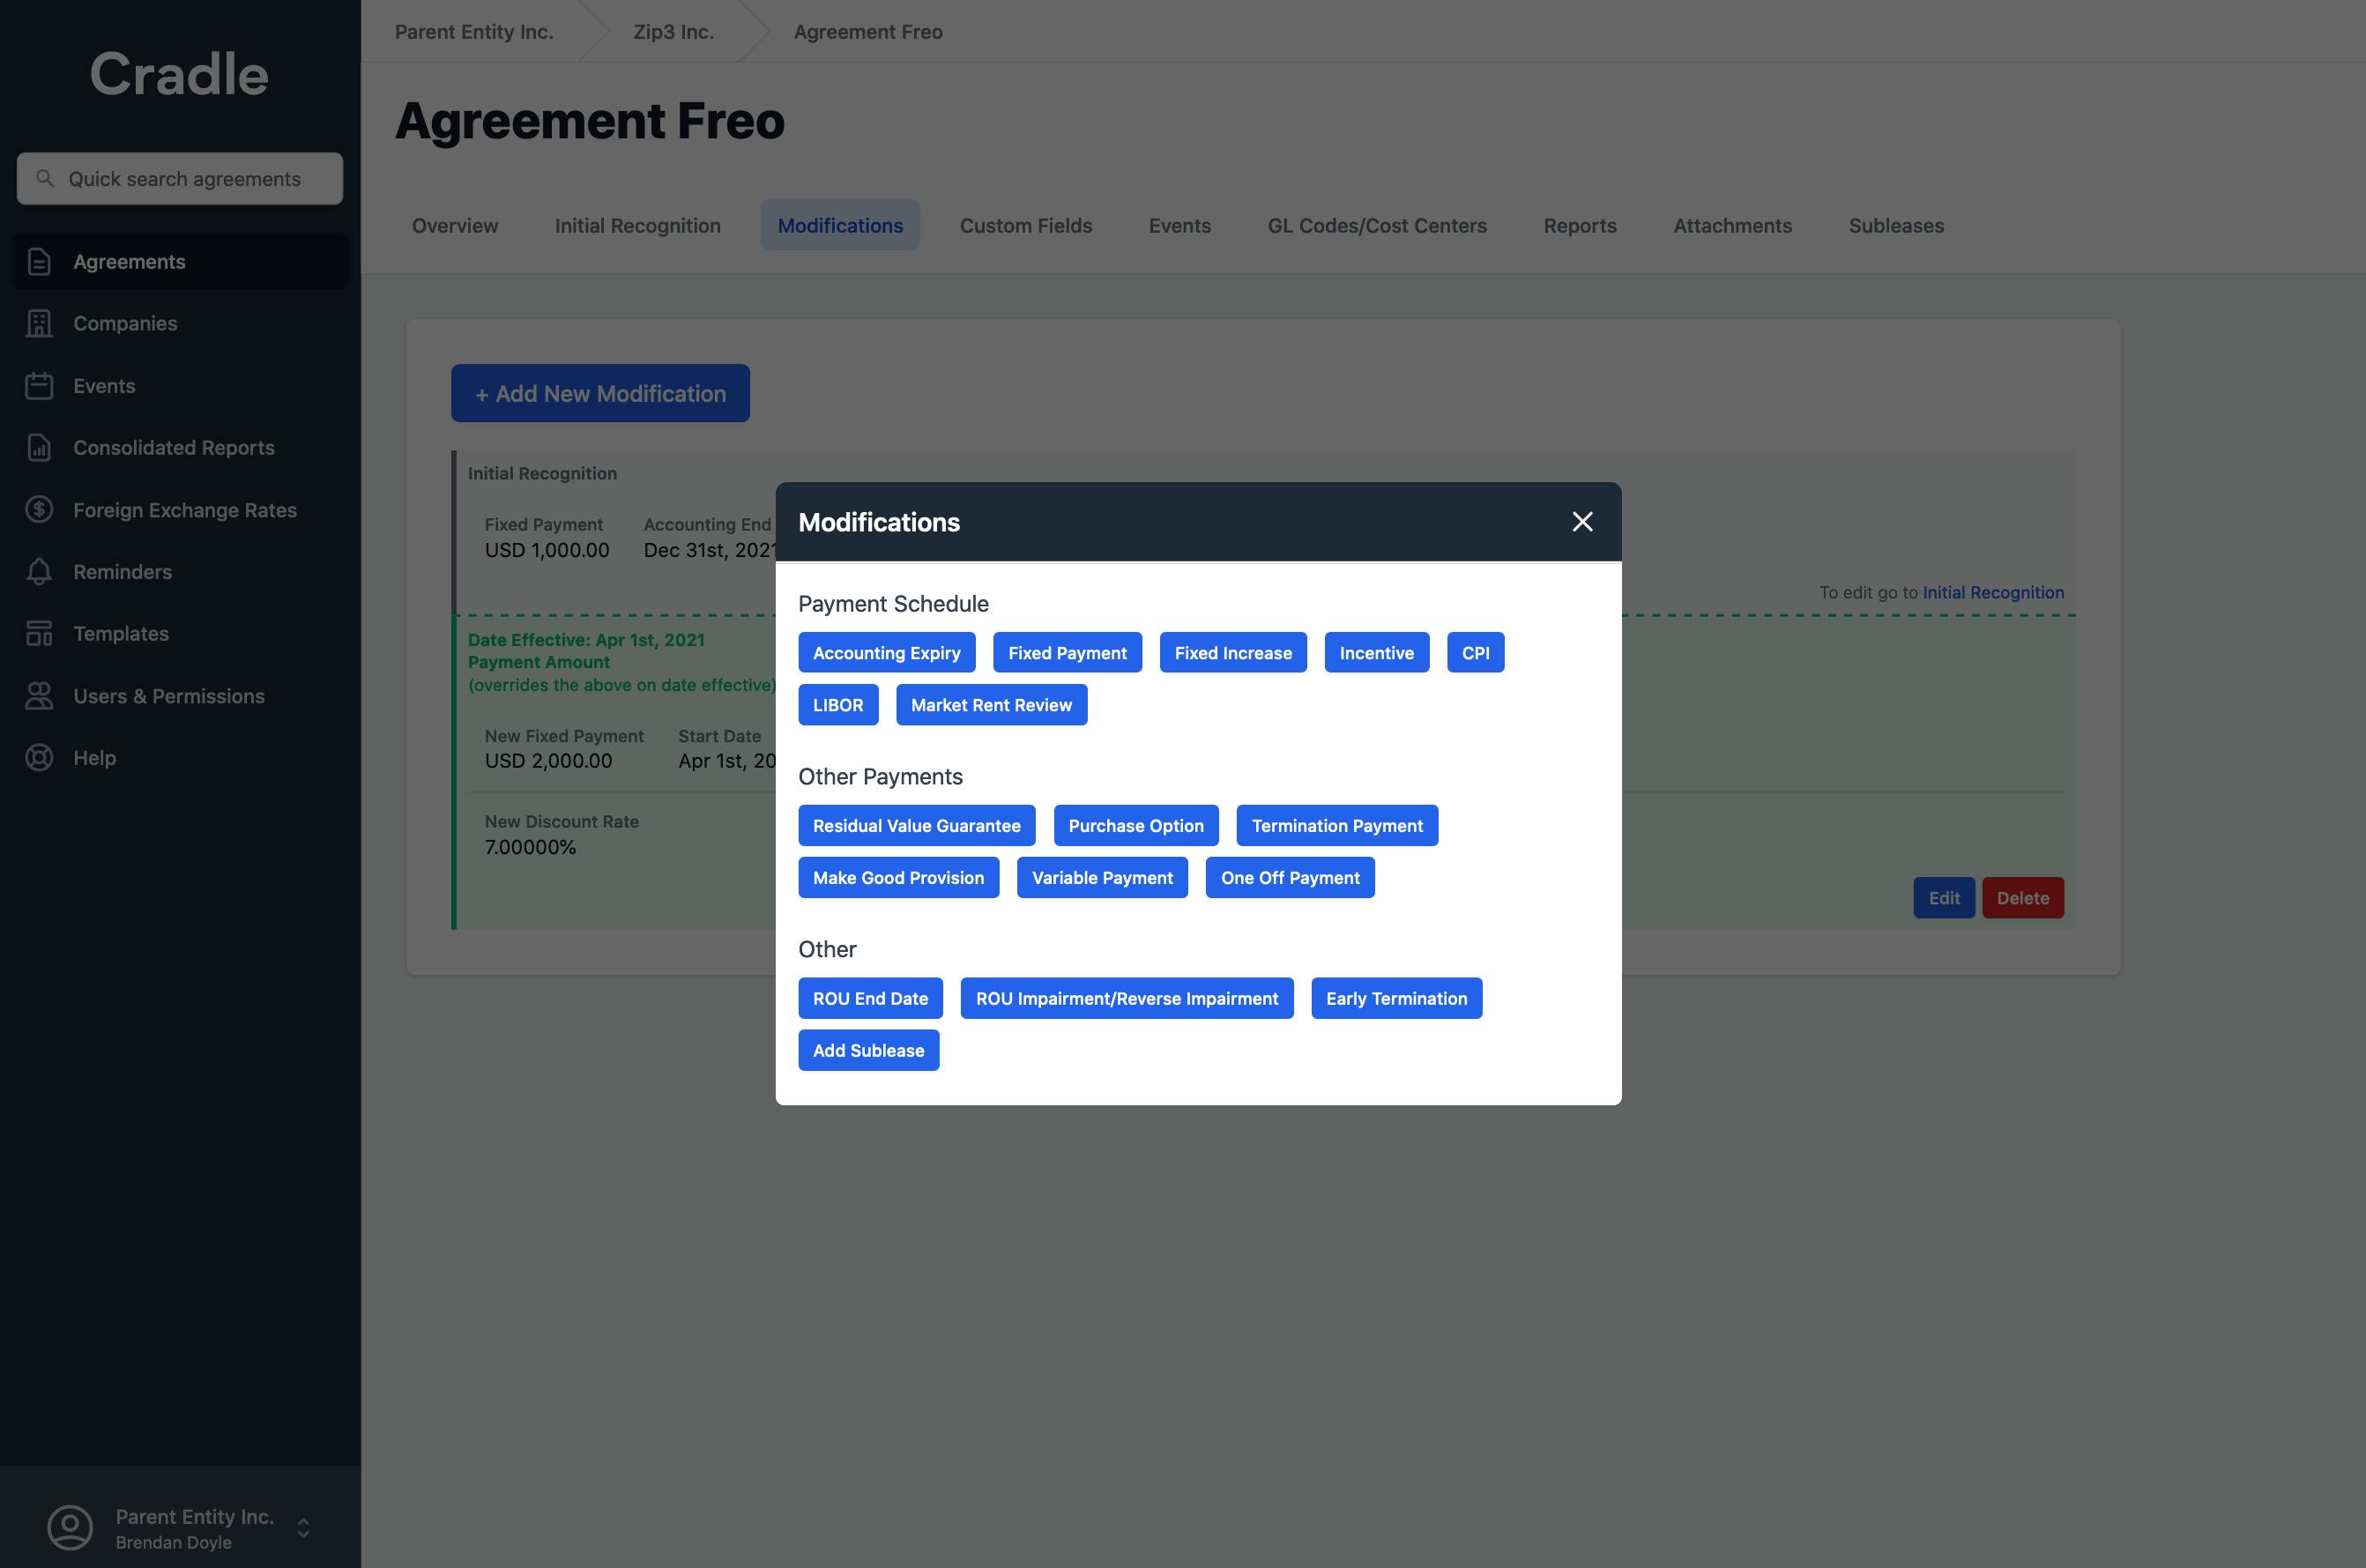Choose Market Rent Review

point(991,705)
